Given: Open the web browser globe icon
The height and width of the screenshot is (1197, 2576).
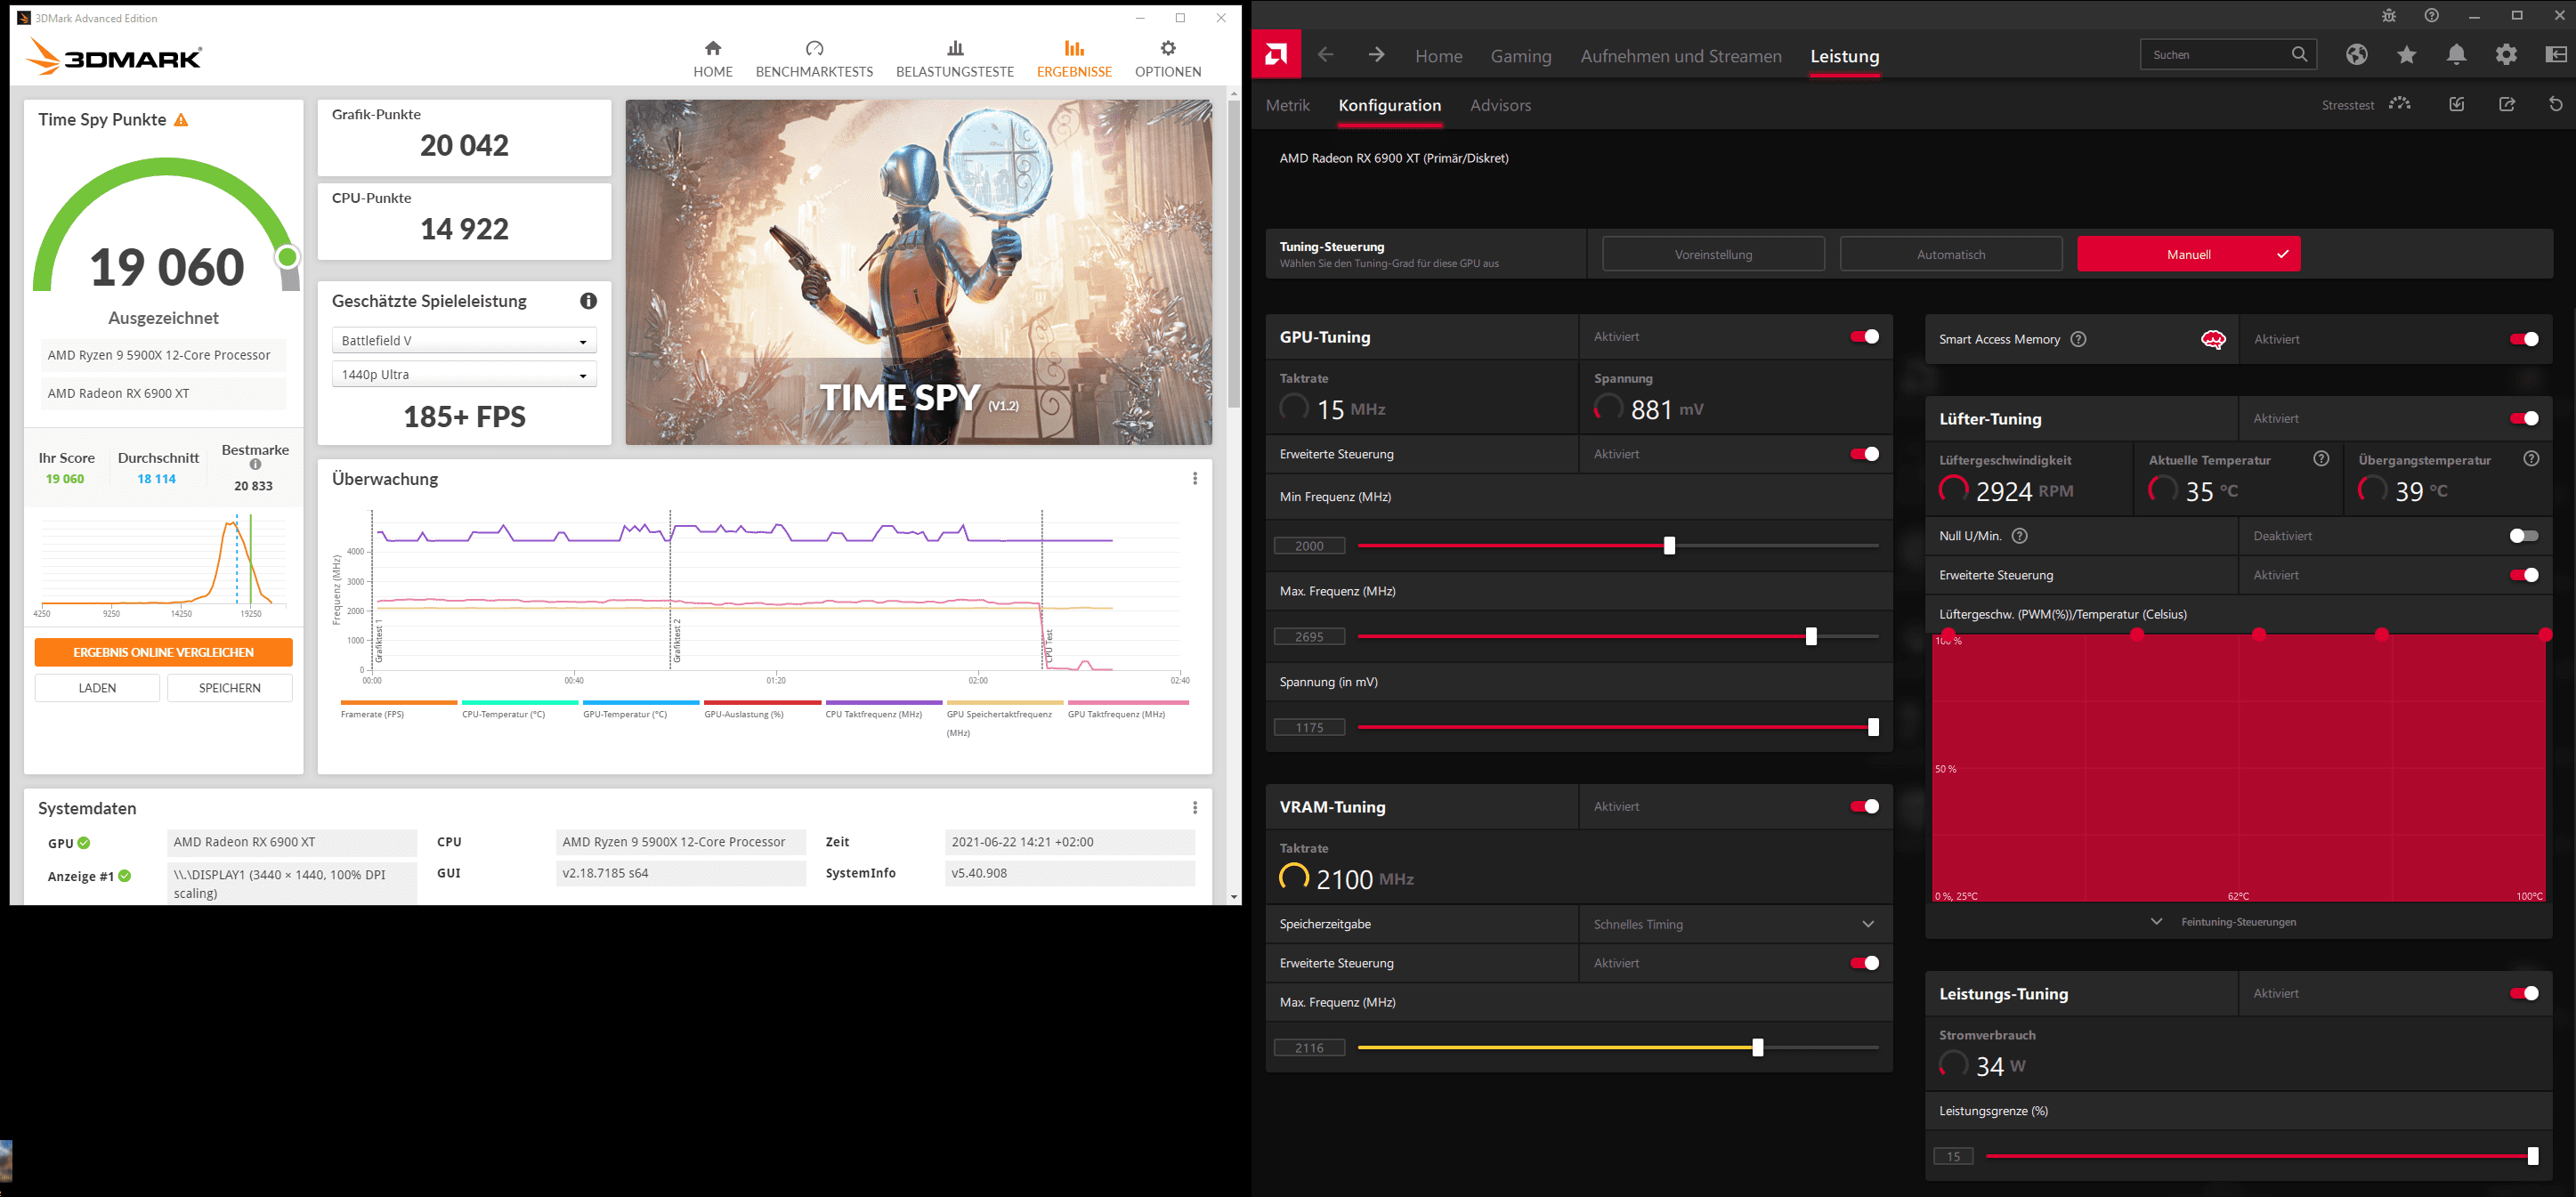Looking at the screenshot, I should coord(2357,55).
